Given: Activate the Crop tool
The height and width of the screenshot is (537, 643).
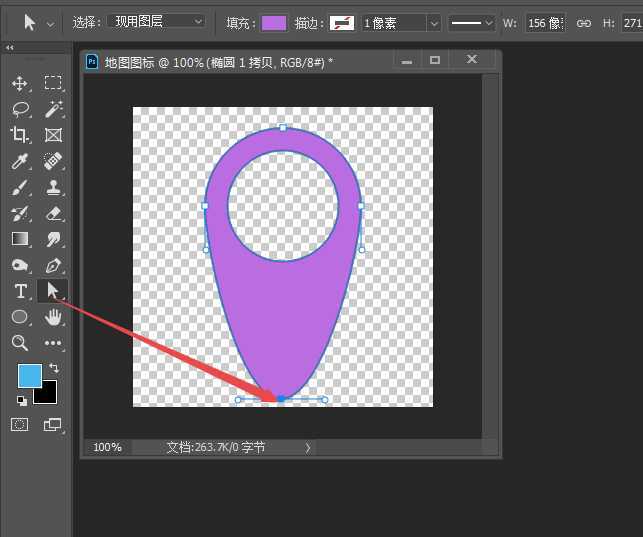Looking at the screenshot, I should click(20, 135).
